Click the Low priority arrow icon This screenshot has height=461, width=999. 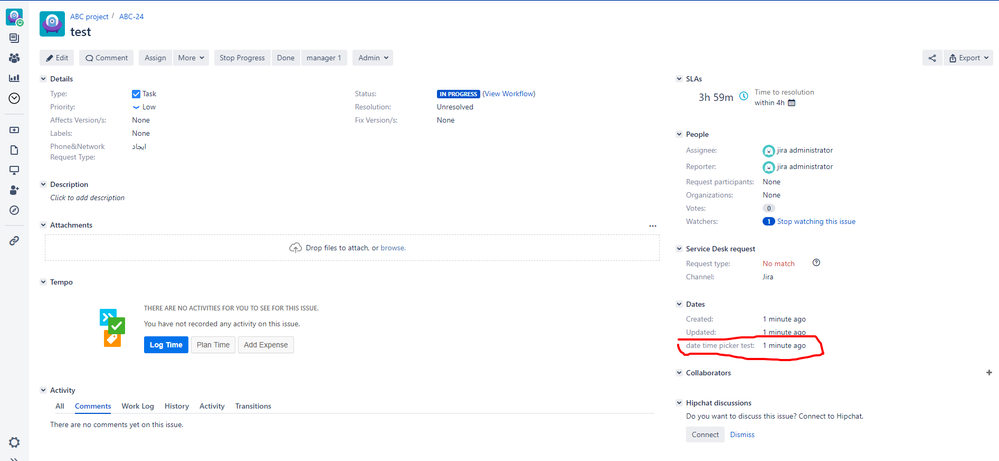pos(136,107)
